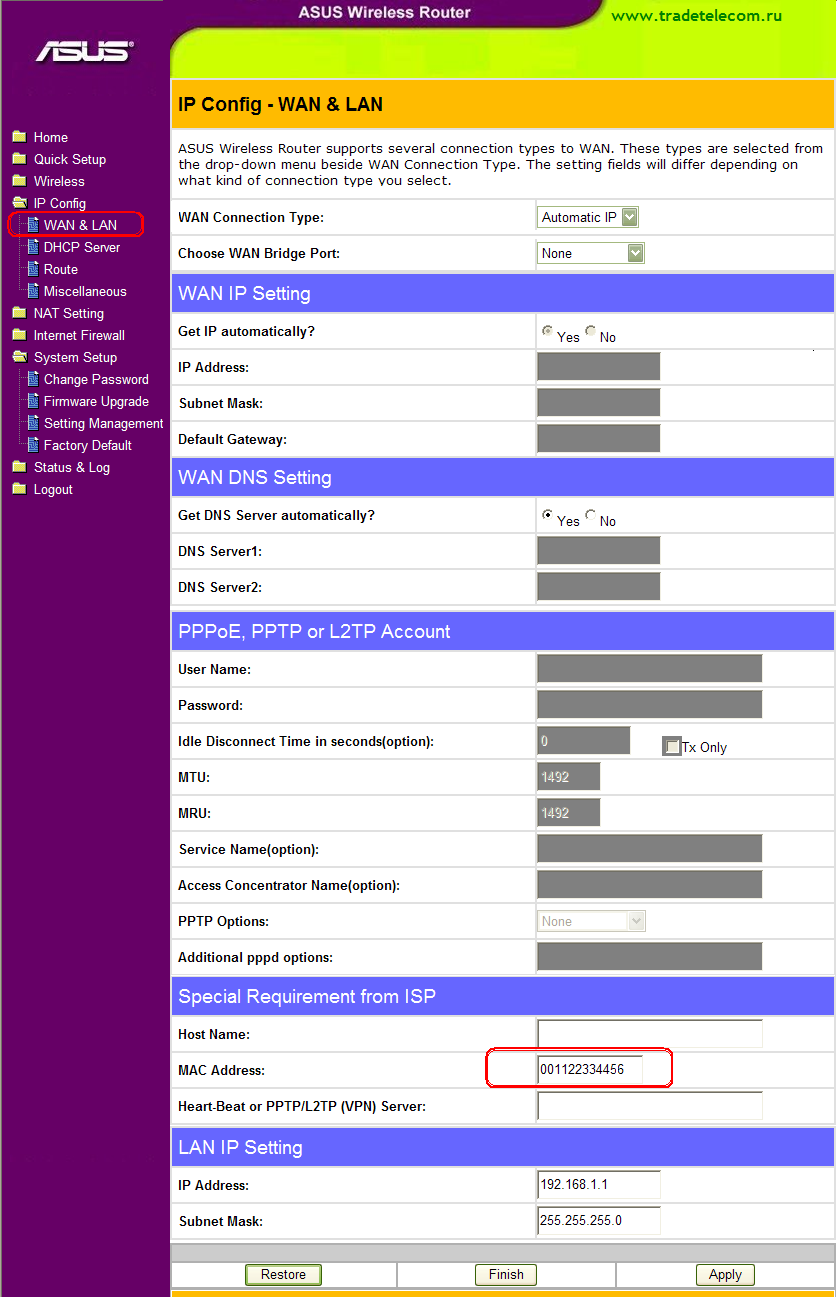Select No for Get DNS Server automatically
This screenshot has width=837, height=1297.
click(x=591, y=516)
